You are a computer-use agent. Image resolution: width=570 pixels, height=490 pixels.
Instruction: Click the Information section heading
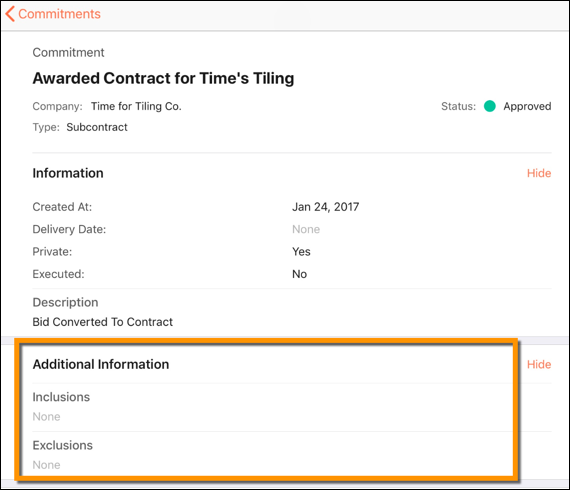(x=68, y=173)
